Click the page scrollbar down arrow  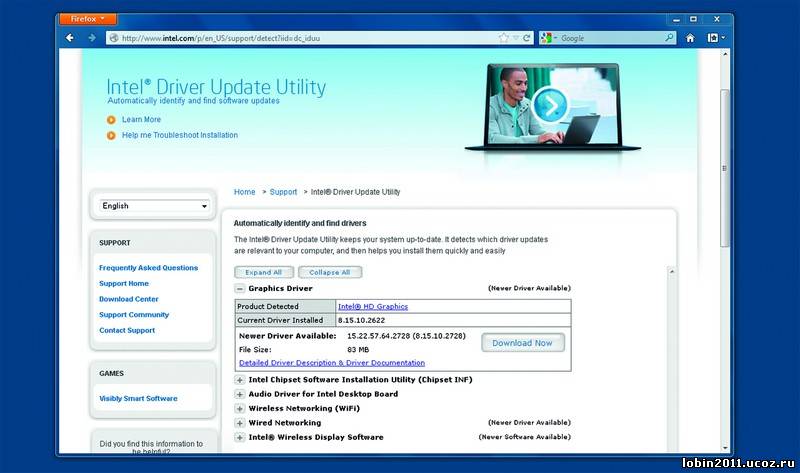725,447
